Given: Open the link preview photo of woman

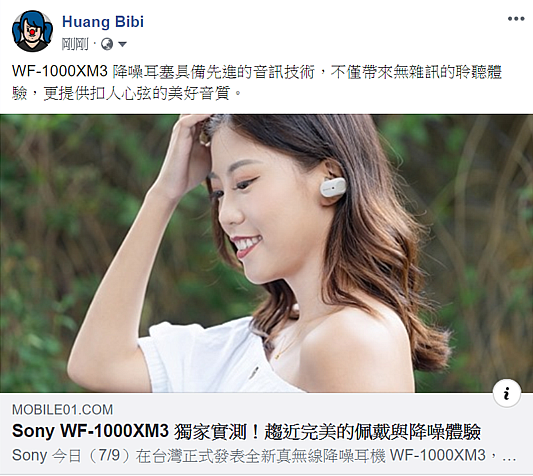Looking at the screenshot, I should point(266,253).
